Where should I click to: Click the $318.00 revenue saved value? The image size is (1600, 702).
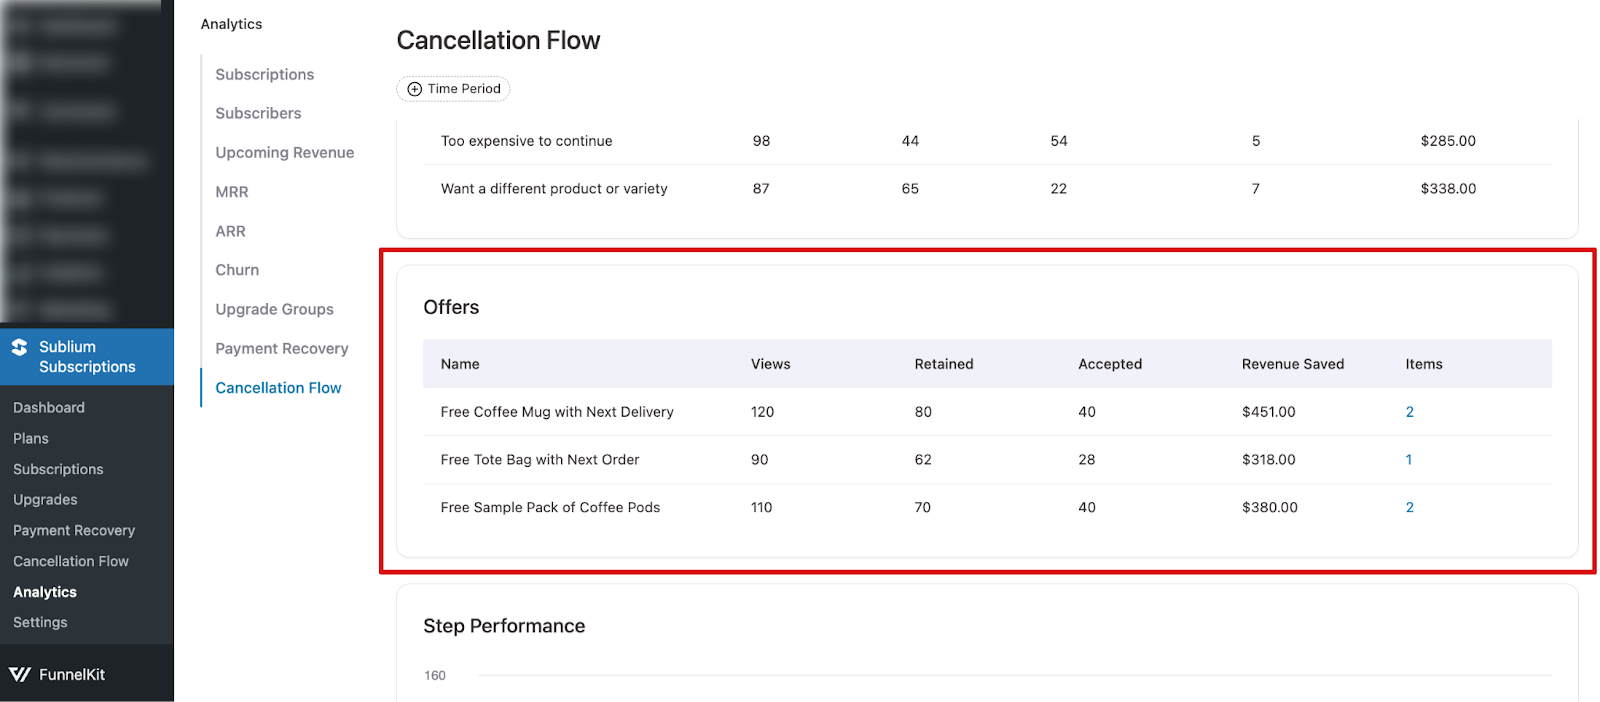(x=1269, y=460)
